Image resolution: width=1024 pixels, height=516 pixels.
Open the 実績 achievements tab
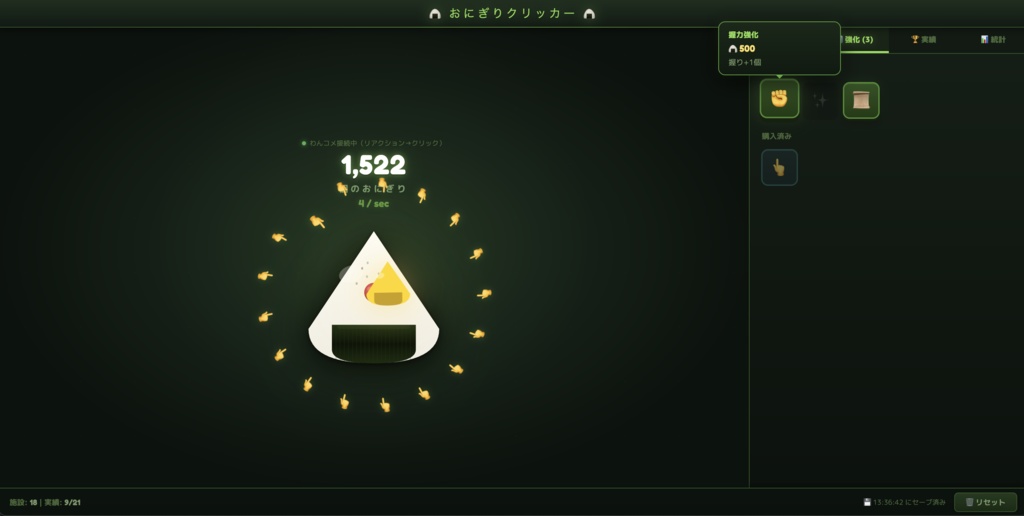click(923, 40)
